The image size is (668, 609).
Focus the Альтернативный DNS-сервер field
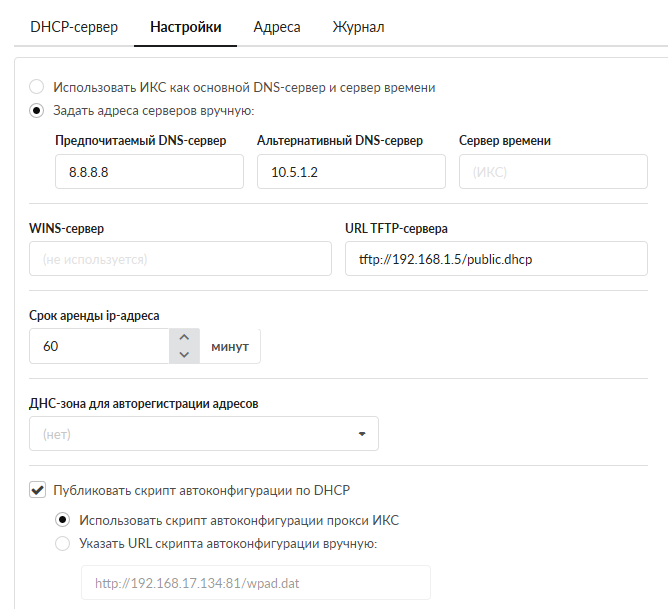351,172
